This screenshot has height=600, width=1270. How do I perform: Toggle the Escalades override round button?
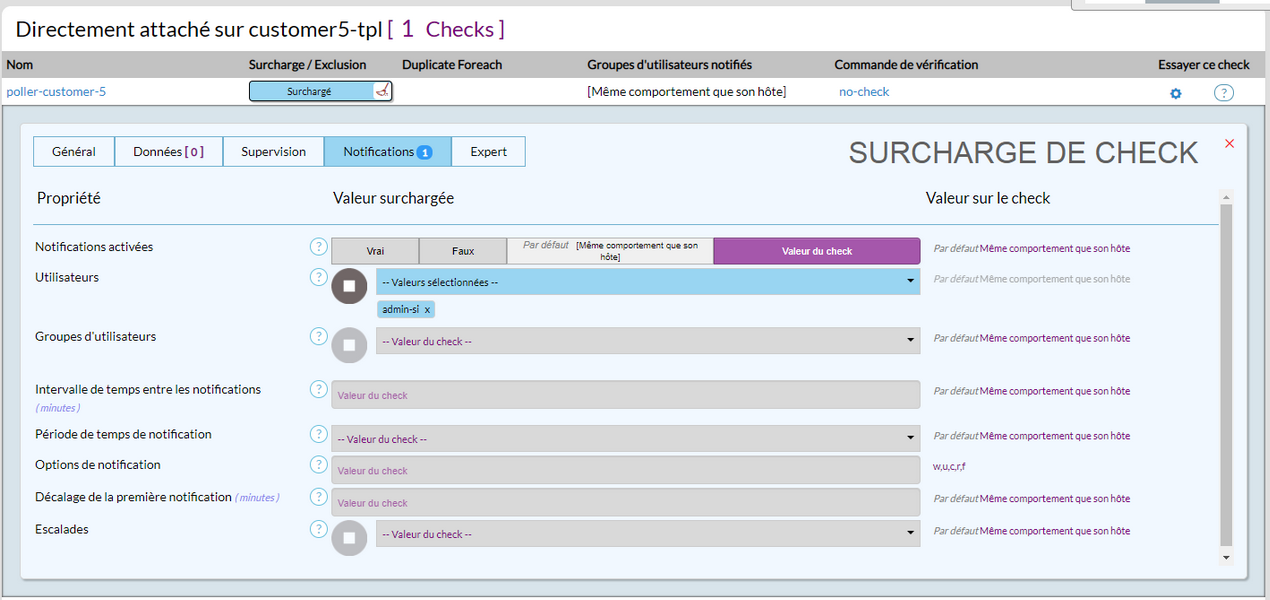(349, 538)
